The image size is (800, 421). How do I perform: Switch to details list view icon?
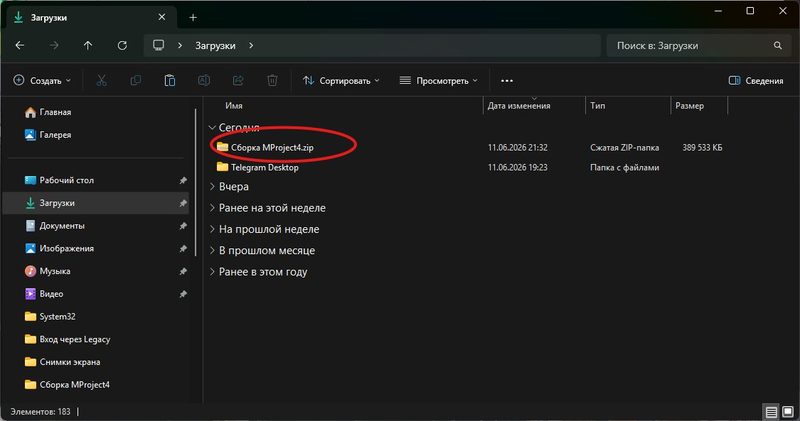pos(771,412)
